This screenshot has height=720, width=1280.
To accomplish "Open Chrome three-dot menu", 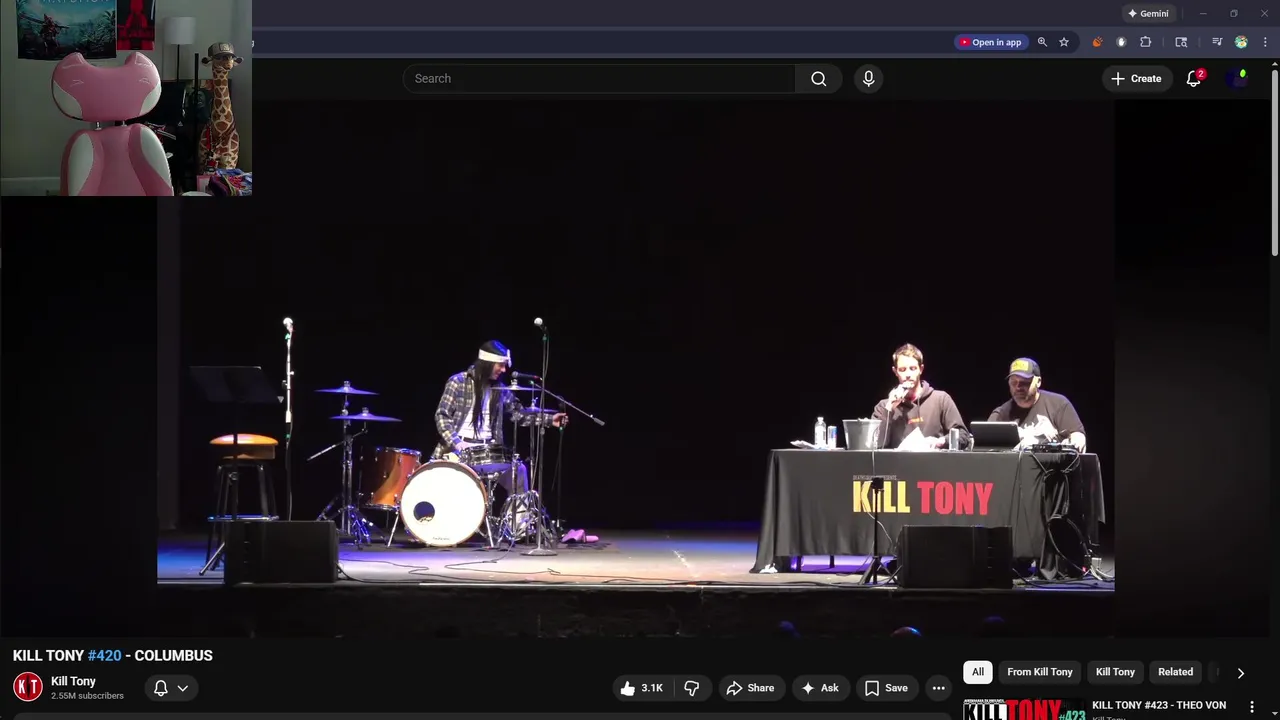I will pyautogui.click(x=1265, y=42).
